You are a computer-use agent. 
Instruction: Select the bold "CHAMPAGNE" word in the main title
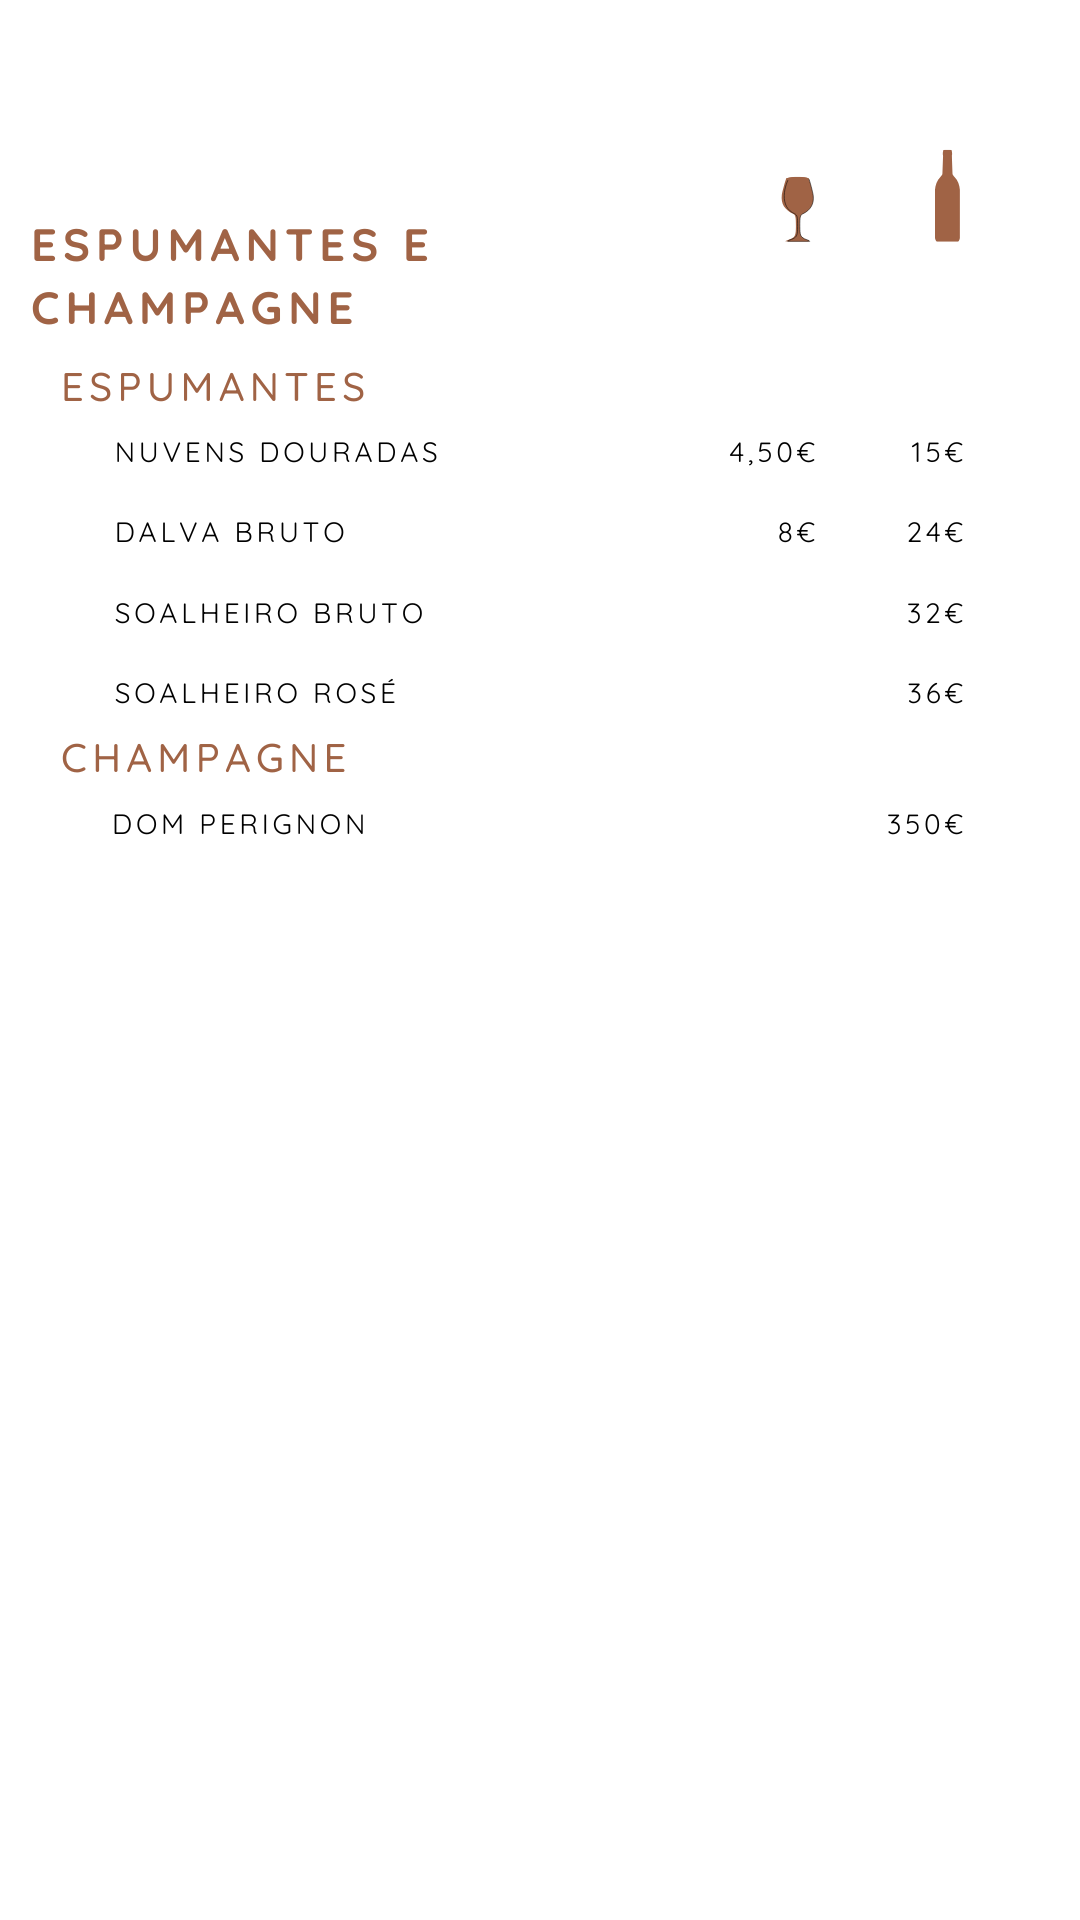click(x=194, y=309)
